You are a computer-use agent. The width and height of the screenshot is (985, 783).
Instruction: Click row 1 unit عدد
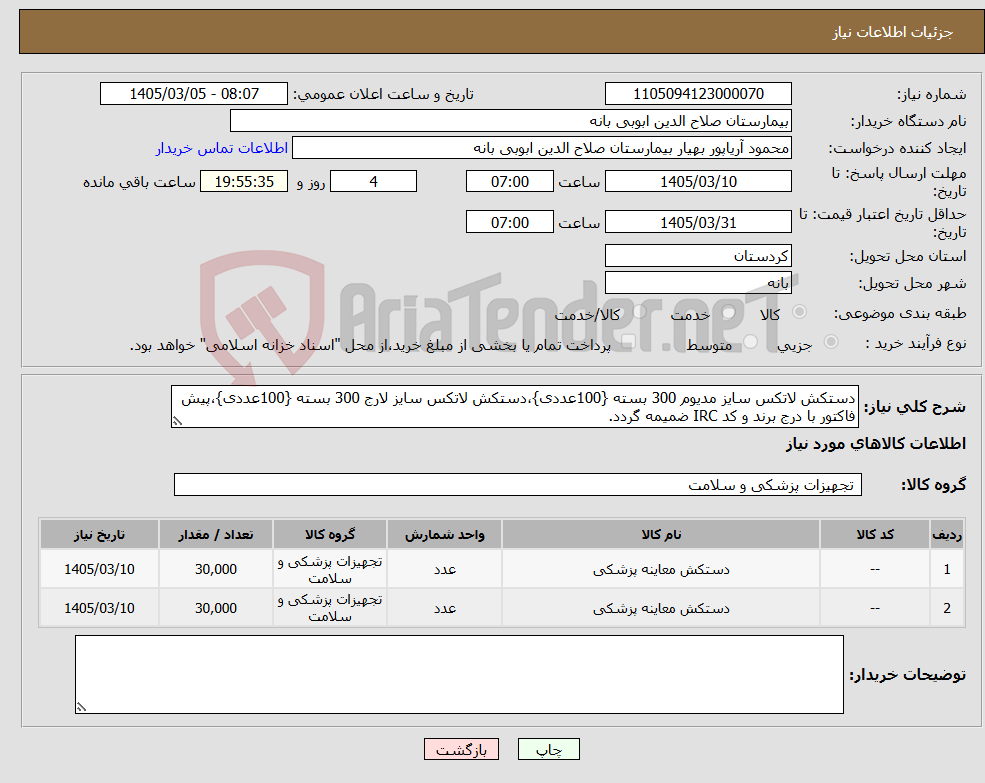click(x=445, y=569)
